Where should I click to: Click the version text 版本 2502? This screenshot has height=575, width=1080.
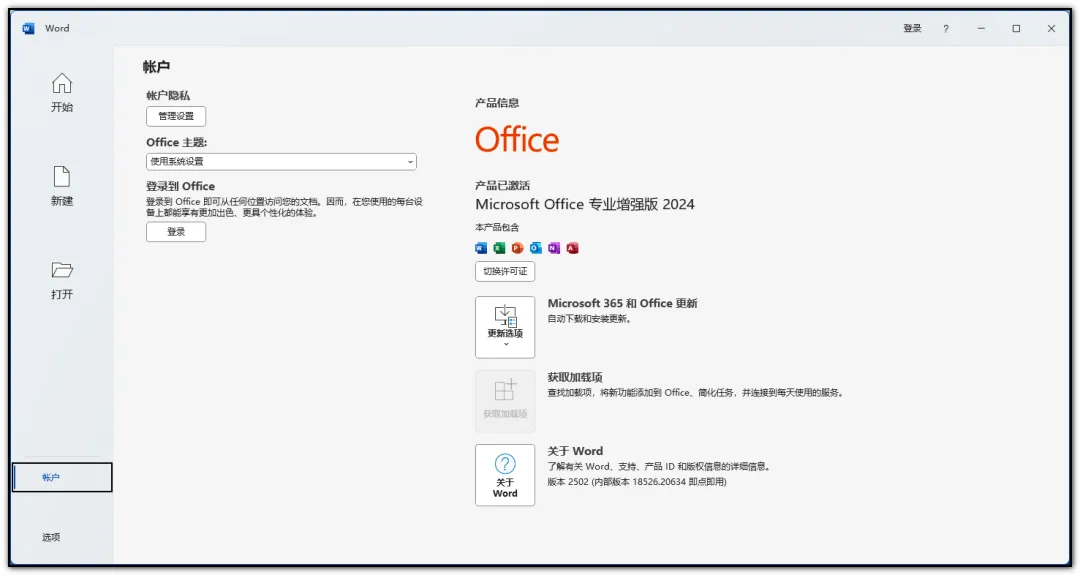tap(568, 482)
